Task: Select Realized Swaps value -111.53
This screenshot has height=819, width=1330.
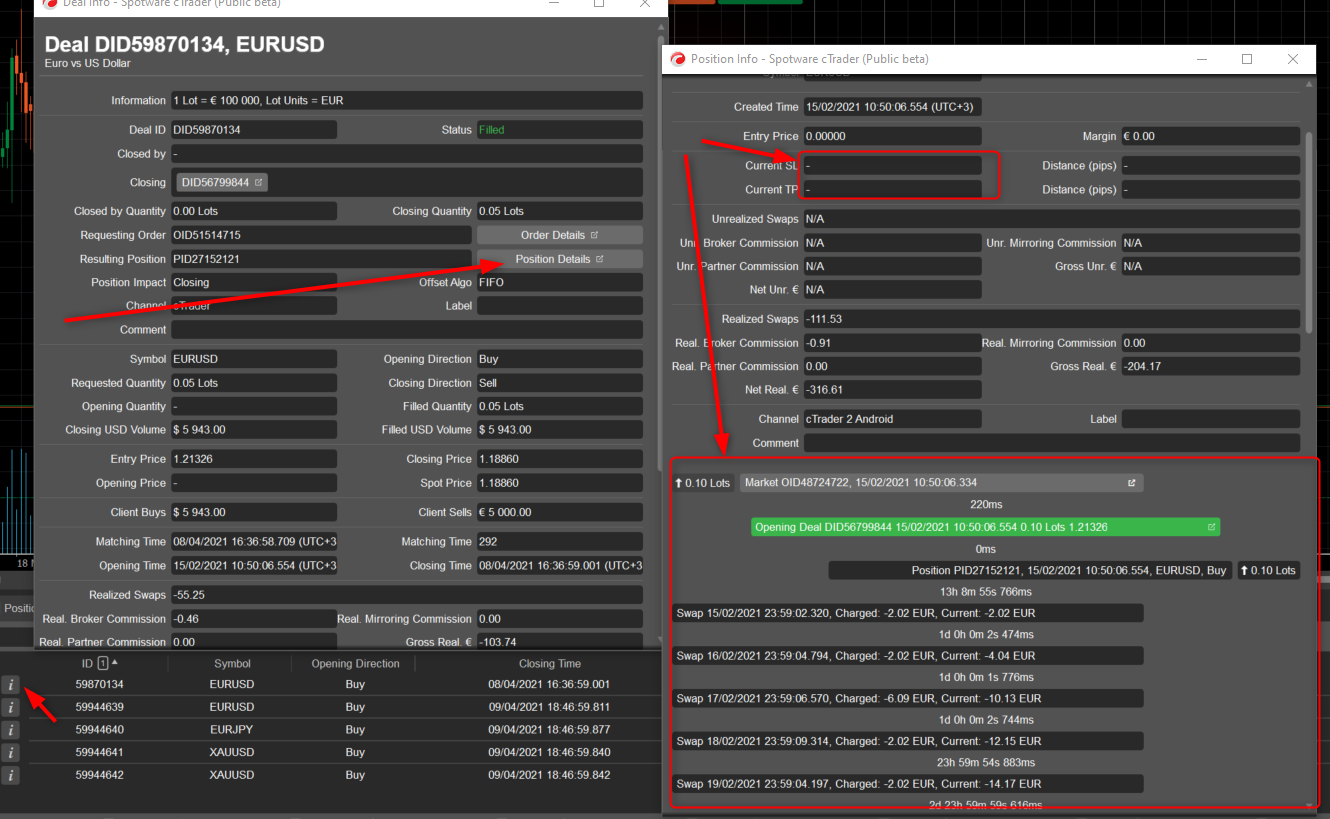Action: [1052, 319]
